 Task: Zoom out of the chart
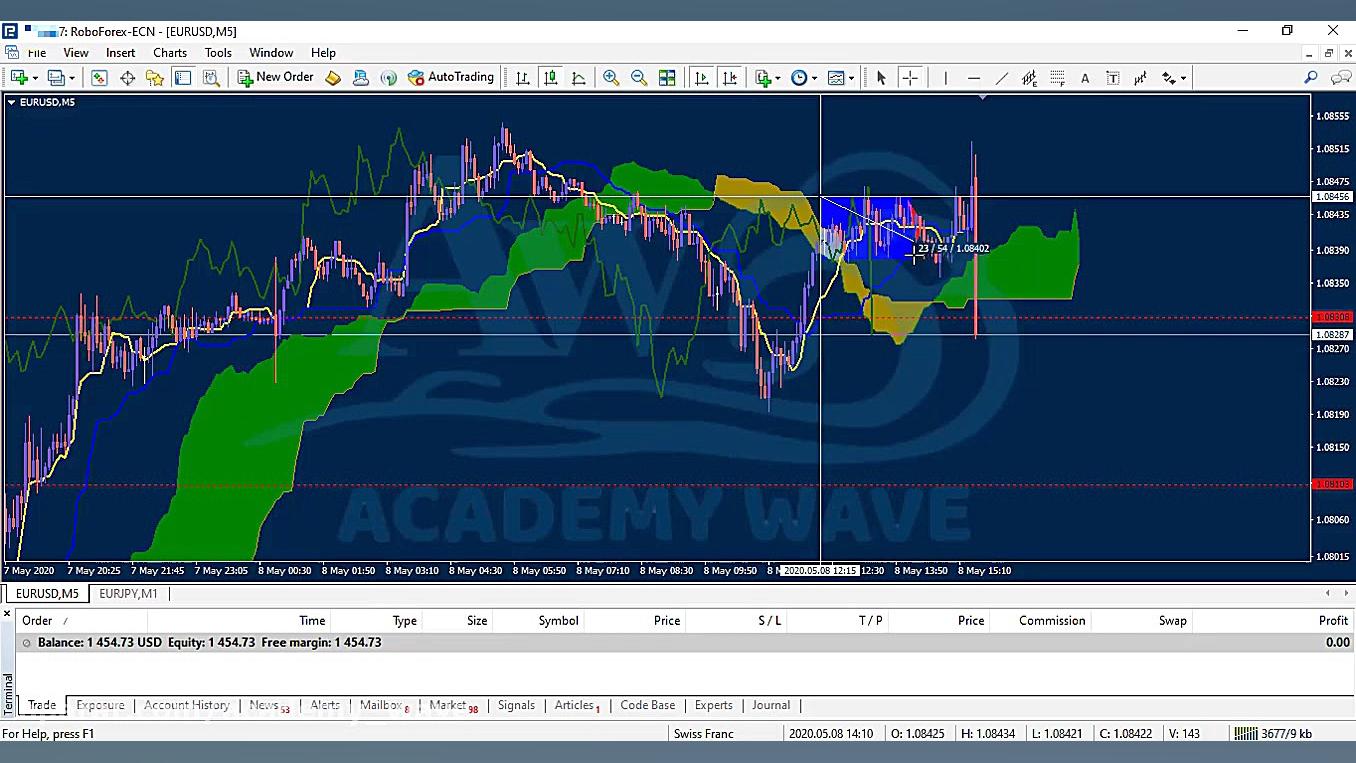(638, 78)
